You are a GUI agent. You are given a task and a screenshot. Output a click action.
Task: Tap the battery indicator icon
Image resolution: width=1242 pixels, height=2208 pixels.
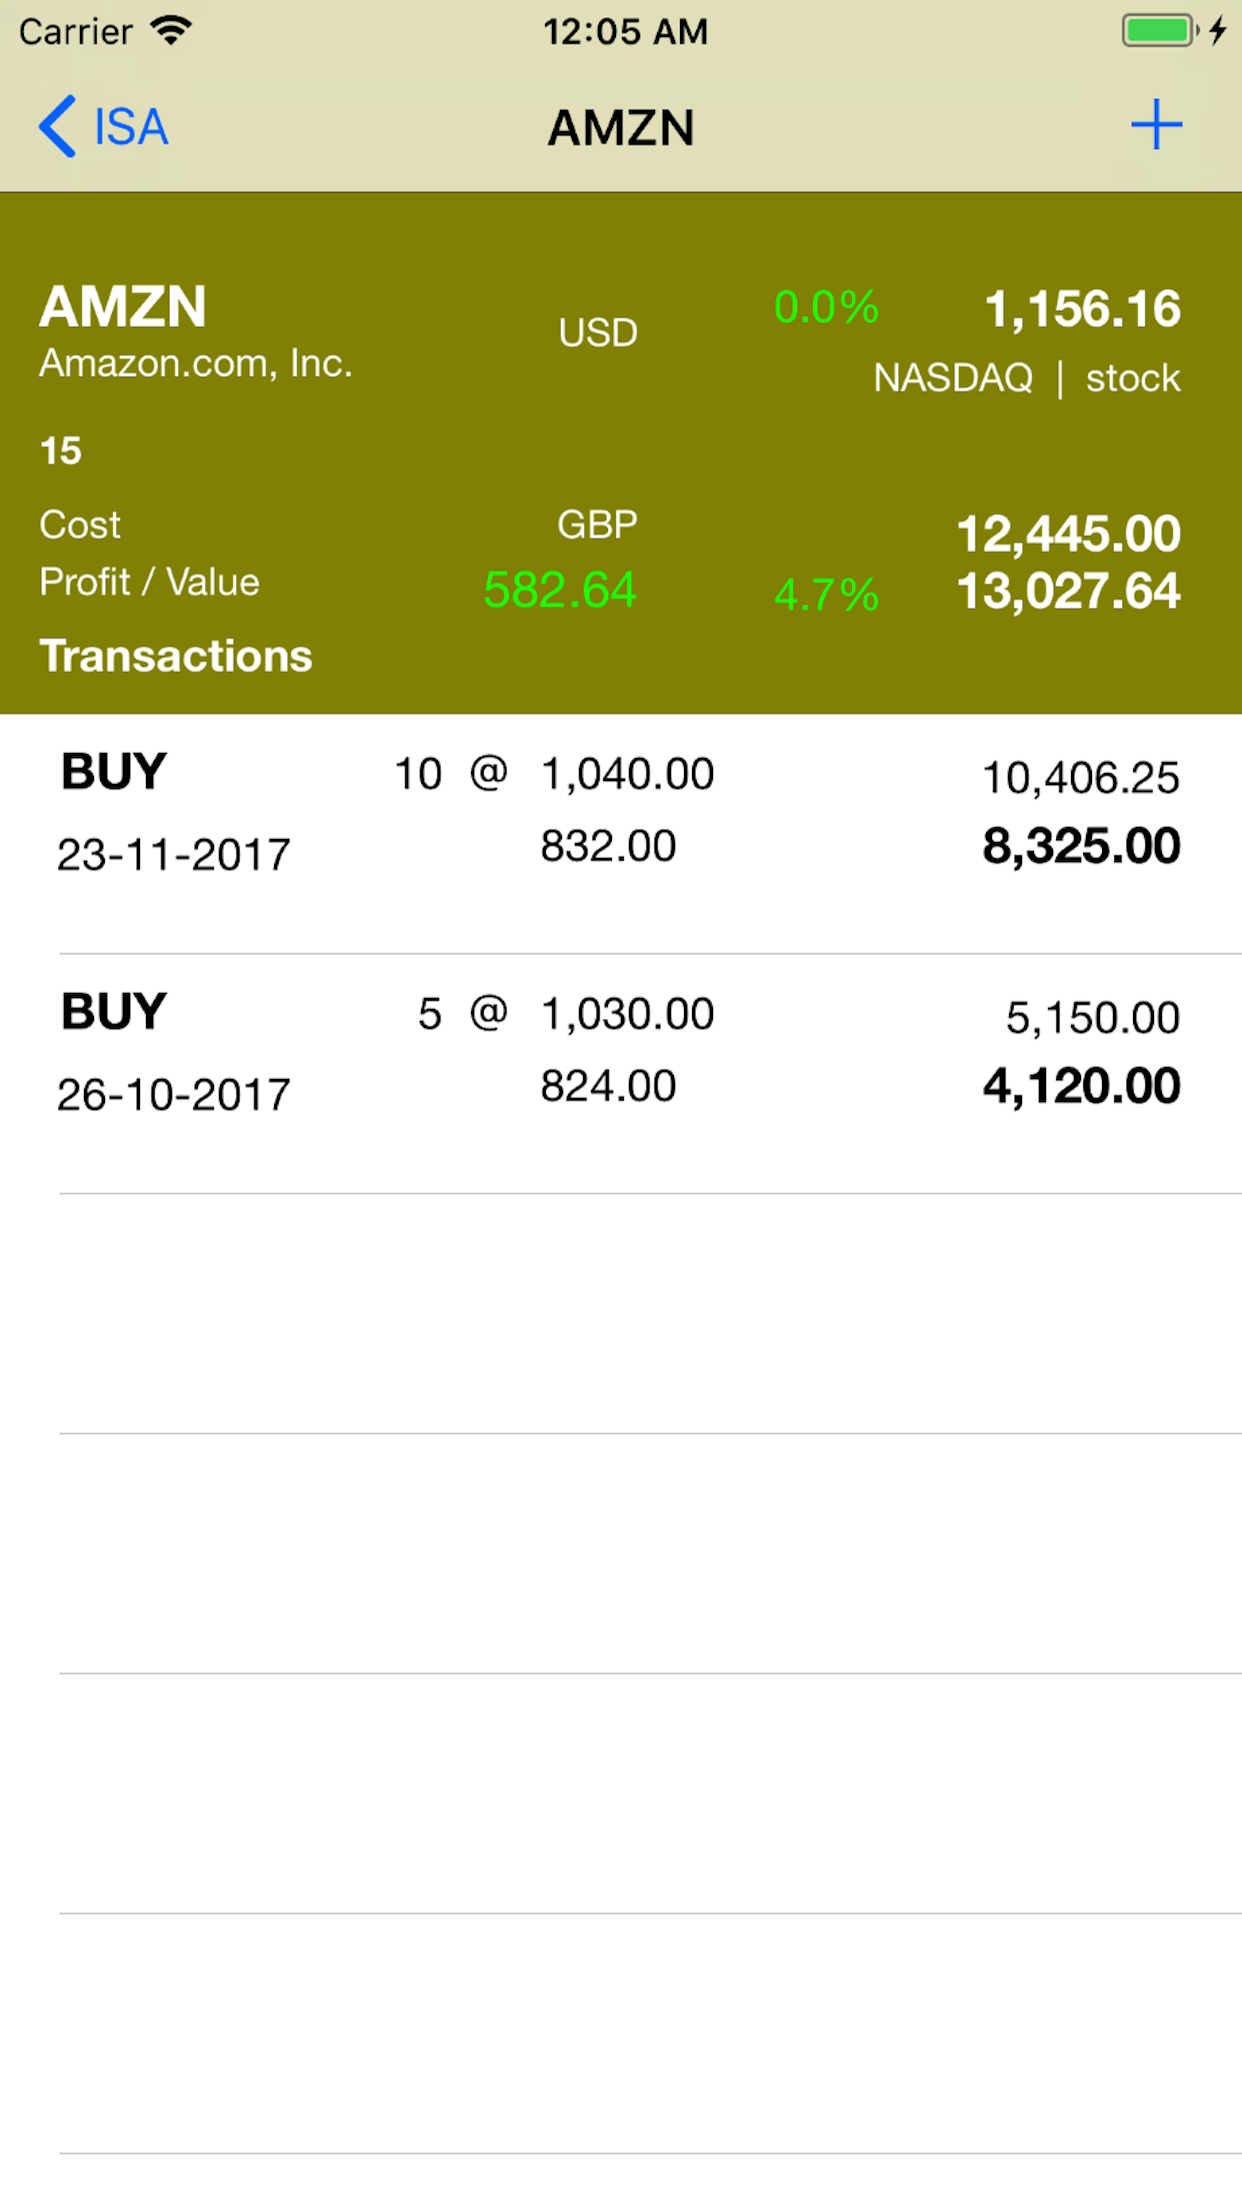pyautogui.click(x=1158, y=31)
